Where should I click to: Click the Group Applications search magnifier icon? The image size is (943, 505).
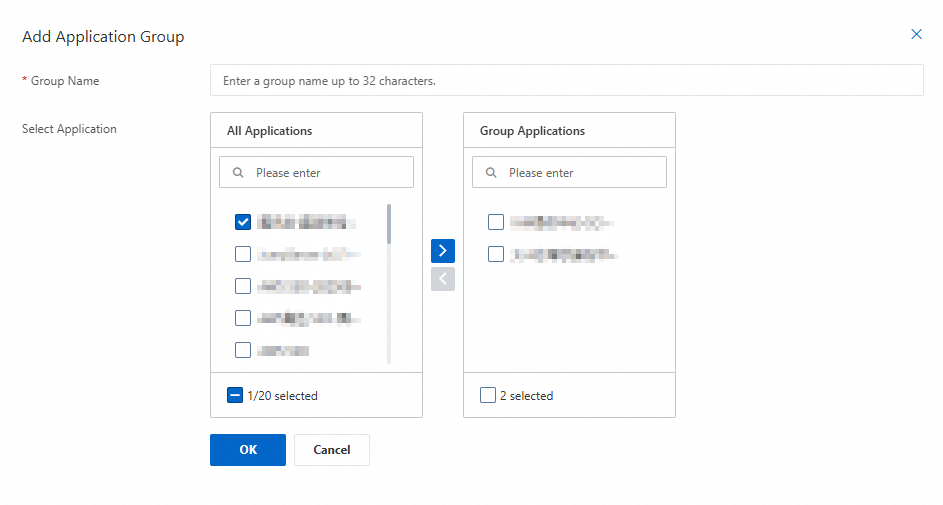pos(491,173)
